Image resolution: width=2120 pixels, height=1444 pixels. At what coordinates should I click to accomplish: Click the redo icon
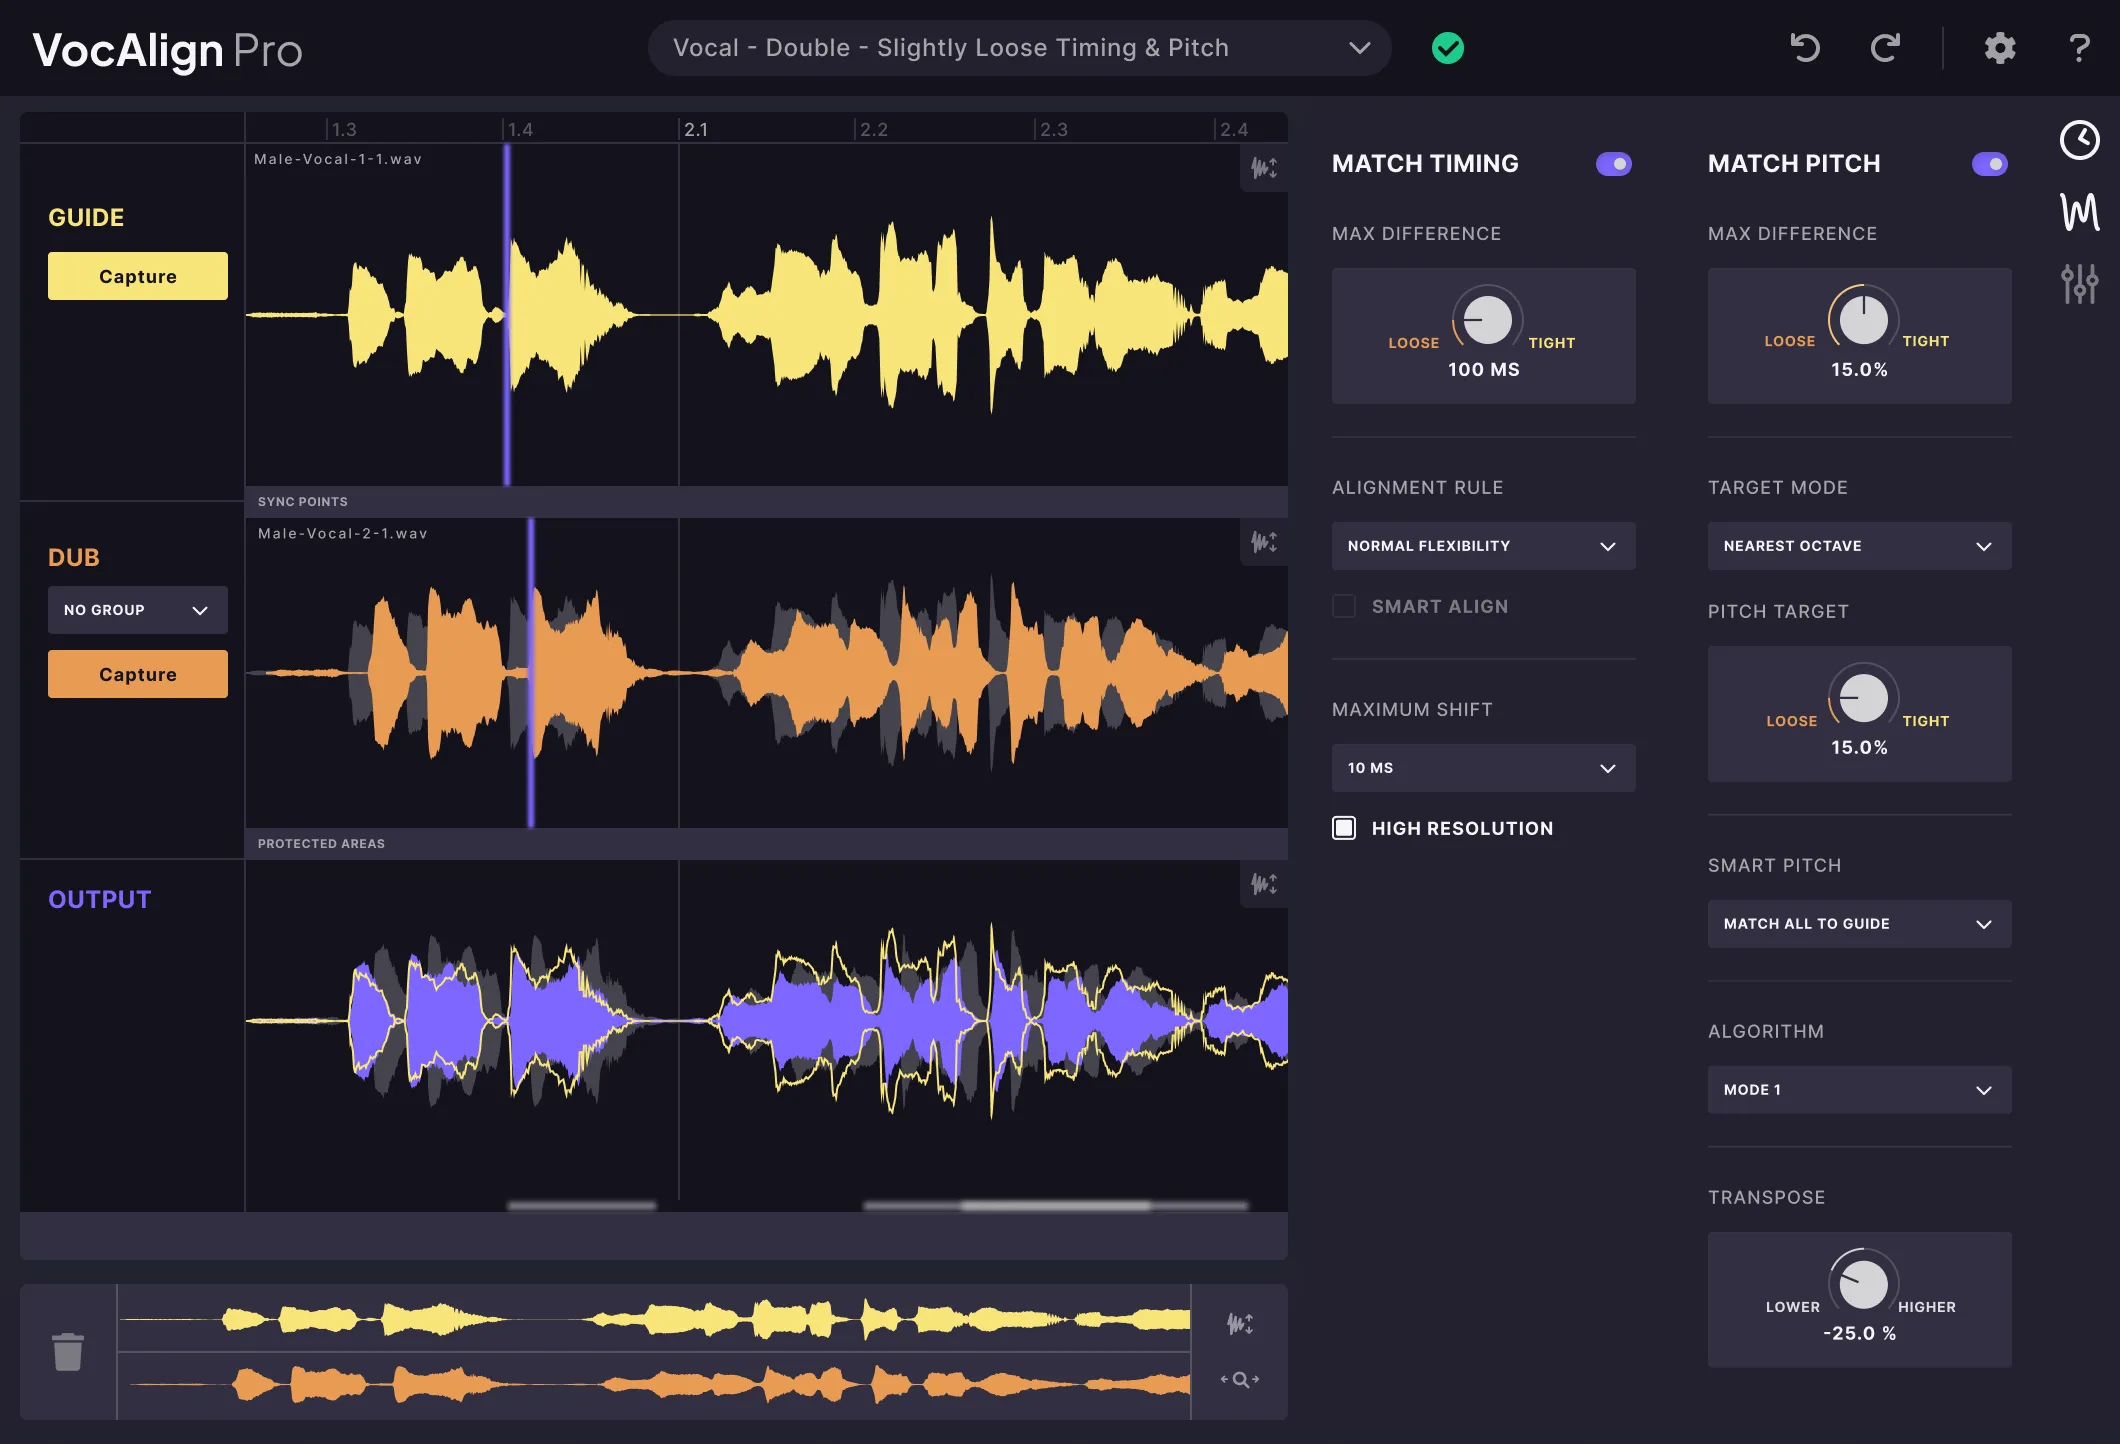[1885, 47]
